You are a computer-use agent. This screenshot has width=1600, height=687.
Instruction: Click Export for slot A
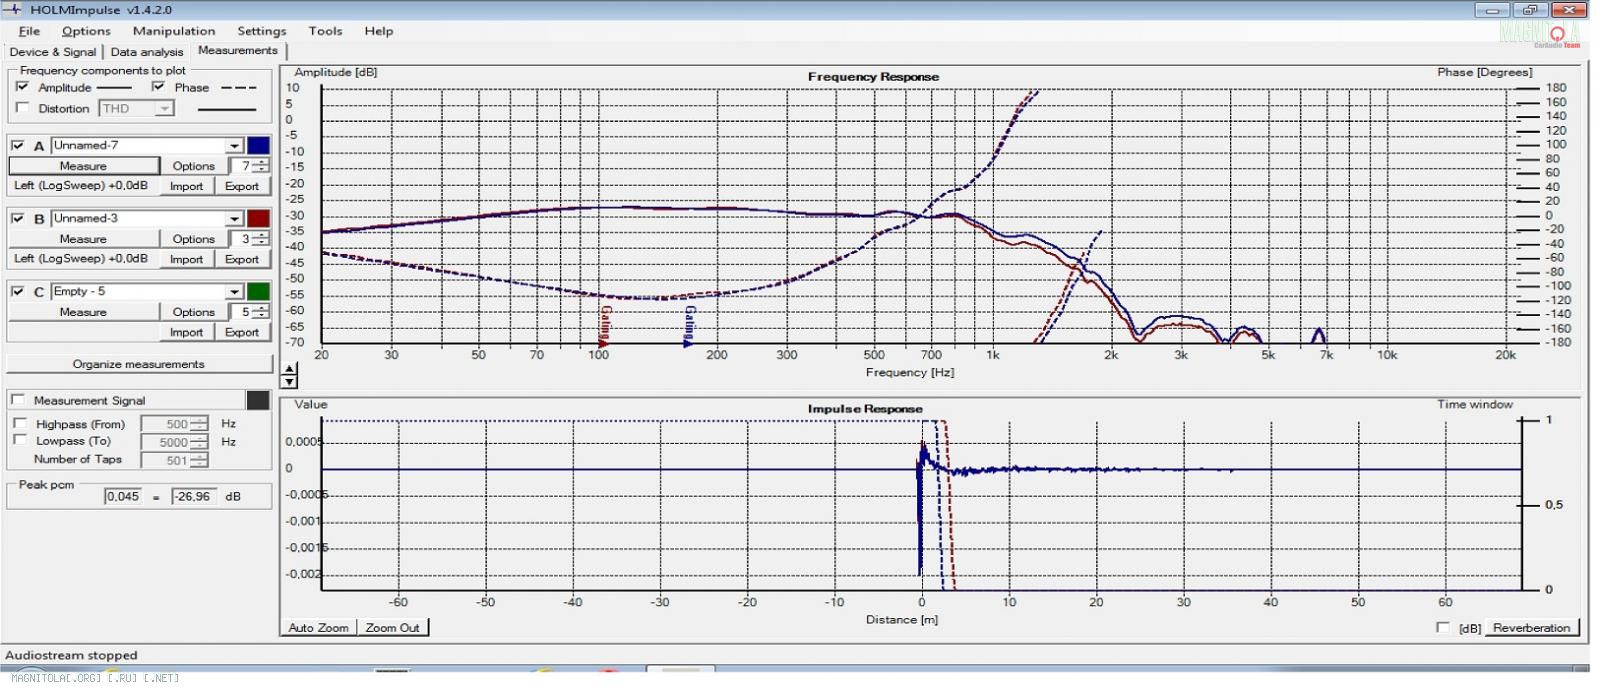tap(242, 186)
